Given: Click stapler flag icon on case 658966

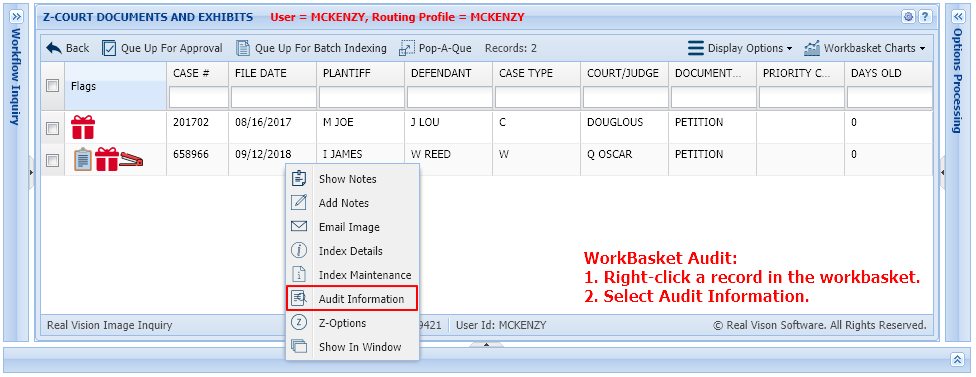Looking at the screenshot, I should 131,160.
